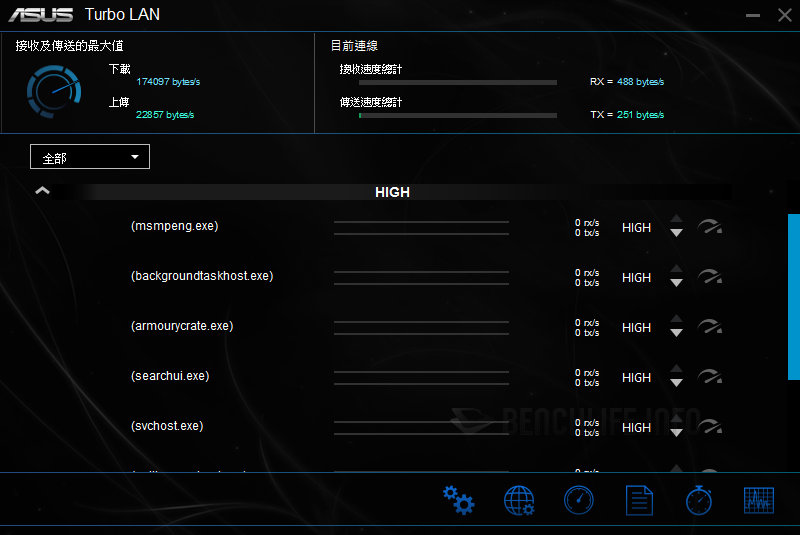Click HIGH priority label for armourycrate.exe
The height and width of the screenshot is (535, 800).
(x=636, y=327)
